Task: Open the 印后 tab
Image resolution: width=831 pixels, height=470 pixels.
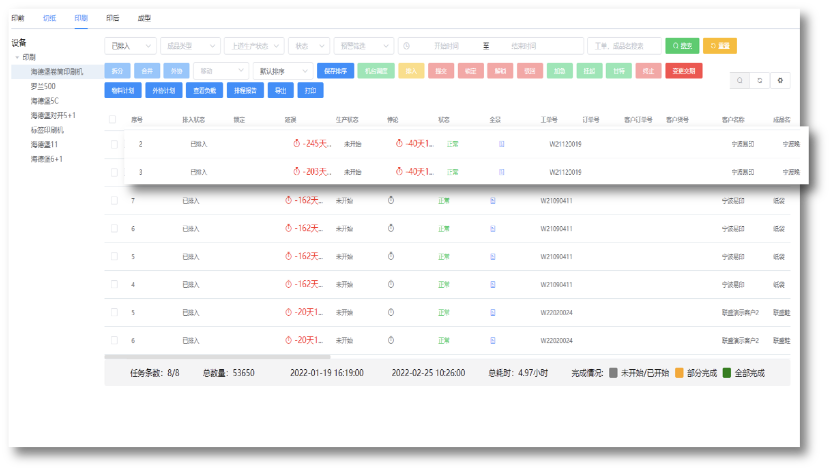Action: click(113, 18)
